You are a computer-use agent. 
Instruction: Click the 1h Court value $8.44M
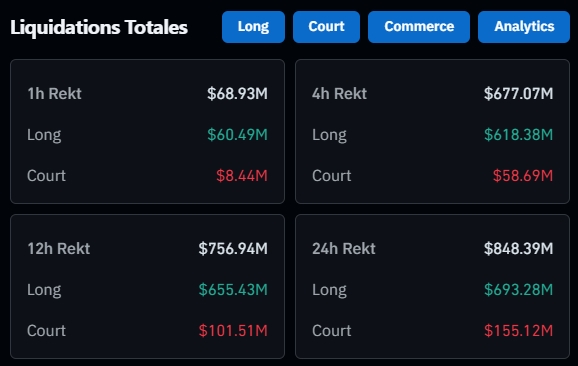(242, 176)
